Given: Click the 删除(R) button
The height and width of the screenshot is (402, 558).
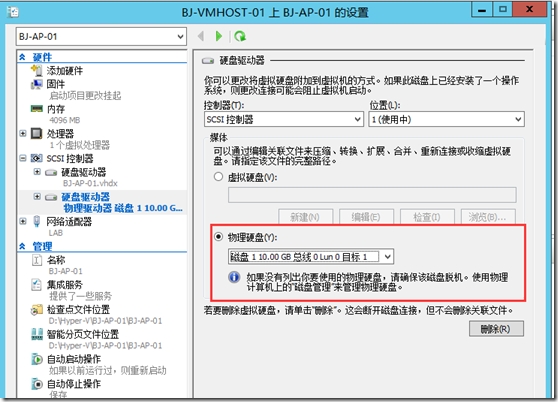Looking at the screenshot, I should pyautogui.click(x=496, y=329).
